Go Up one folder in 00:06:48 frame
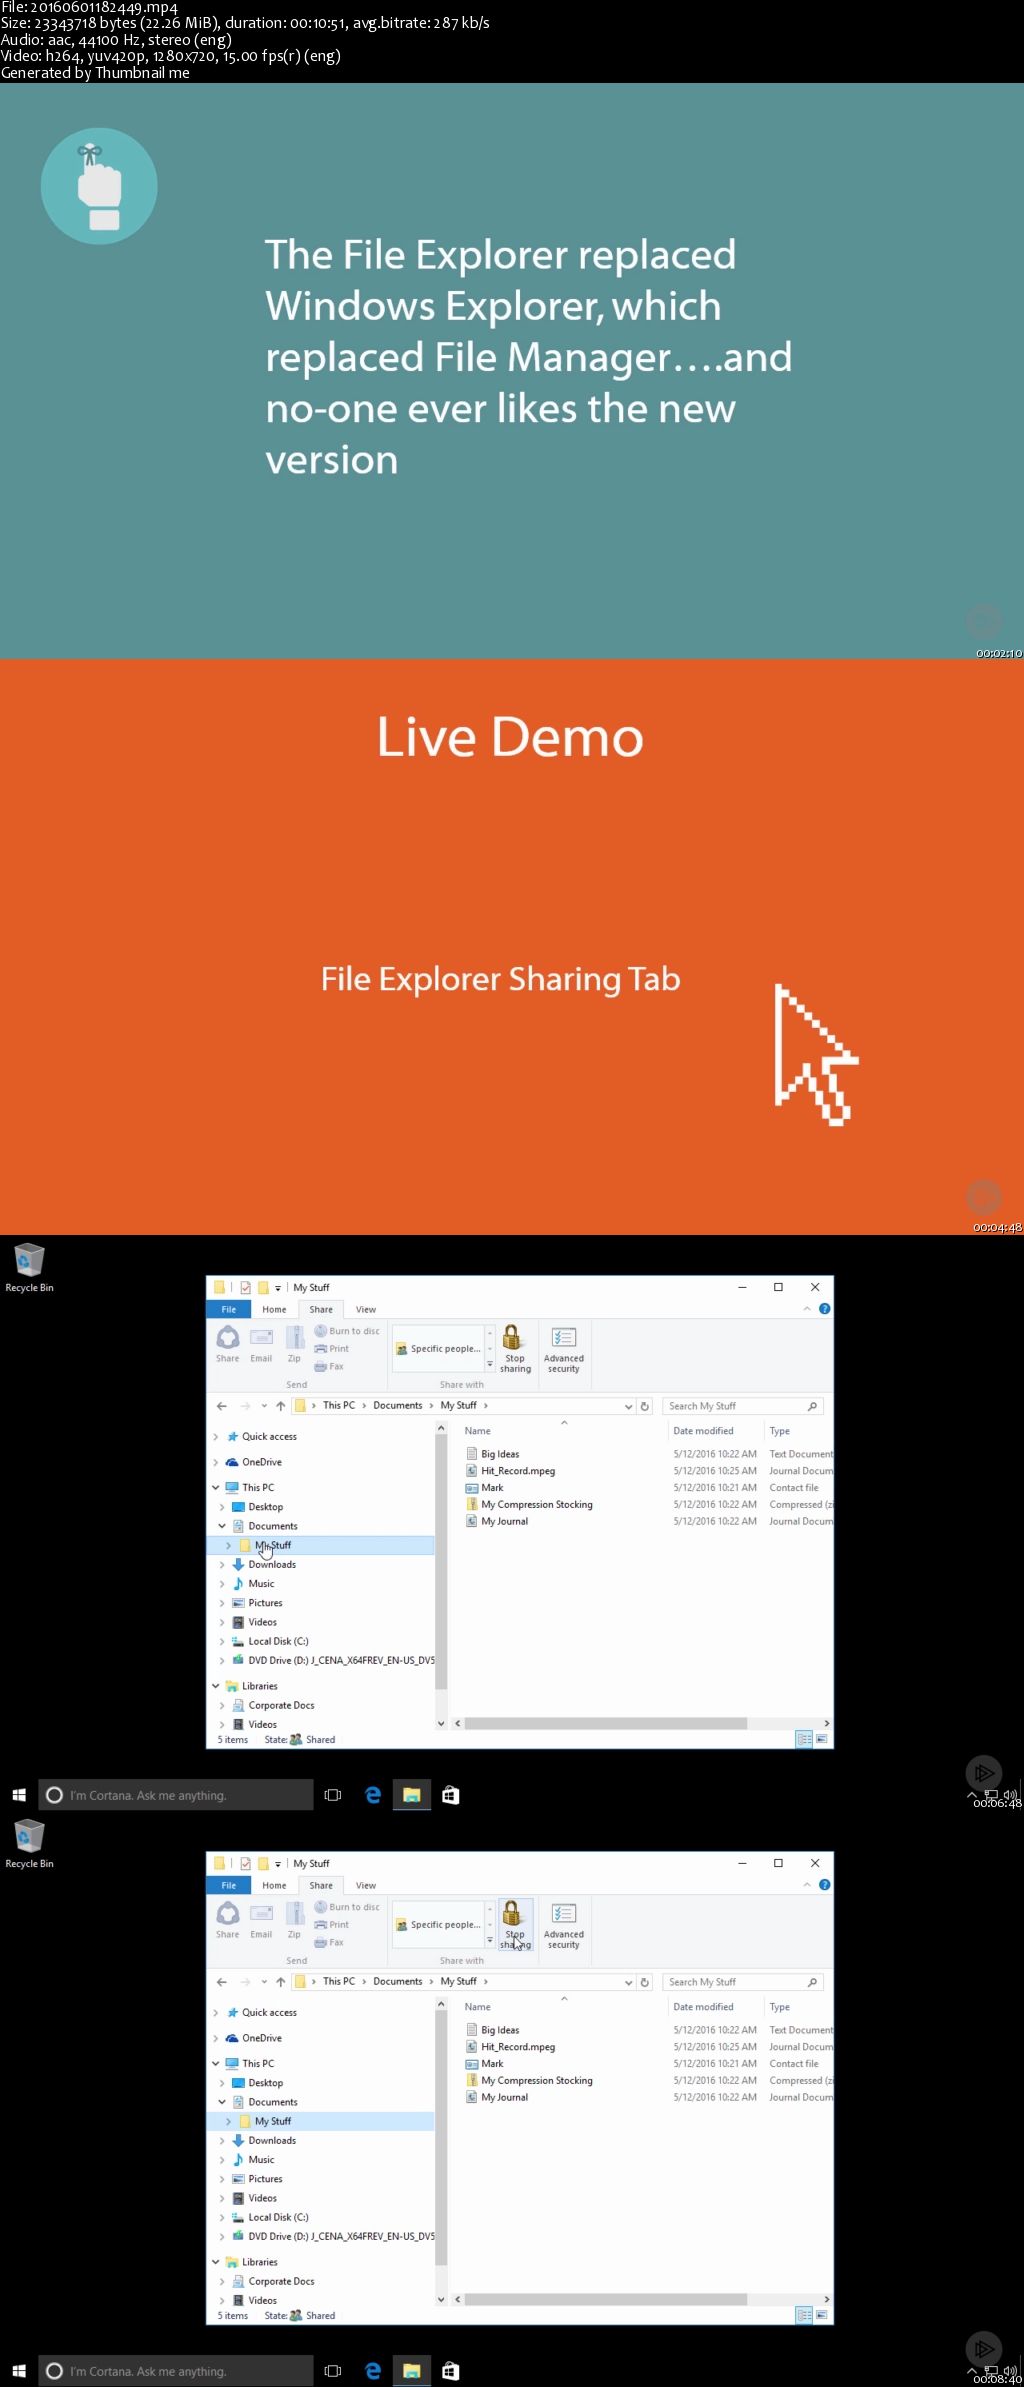Image resolution: width=1024 pixels, height=2387 pixels. coord(281,1406)
